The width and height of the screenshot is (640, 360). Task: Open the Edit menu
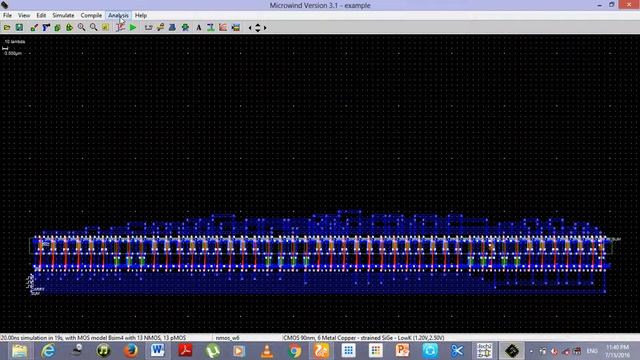pyautogui.click(x=41, y=15)
